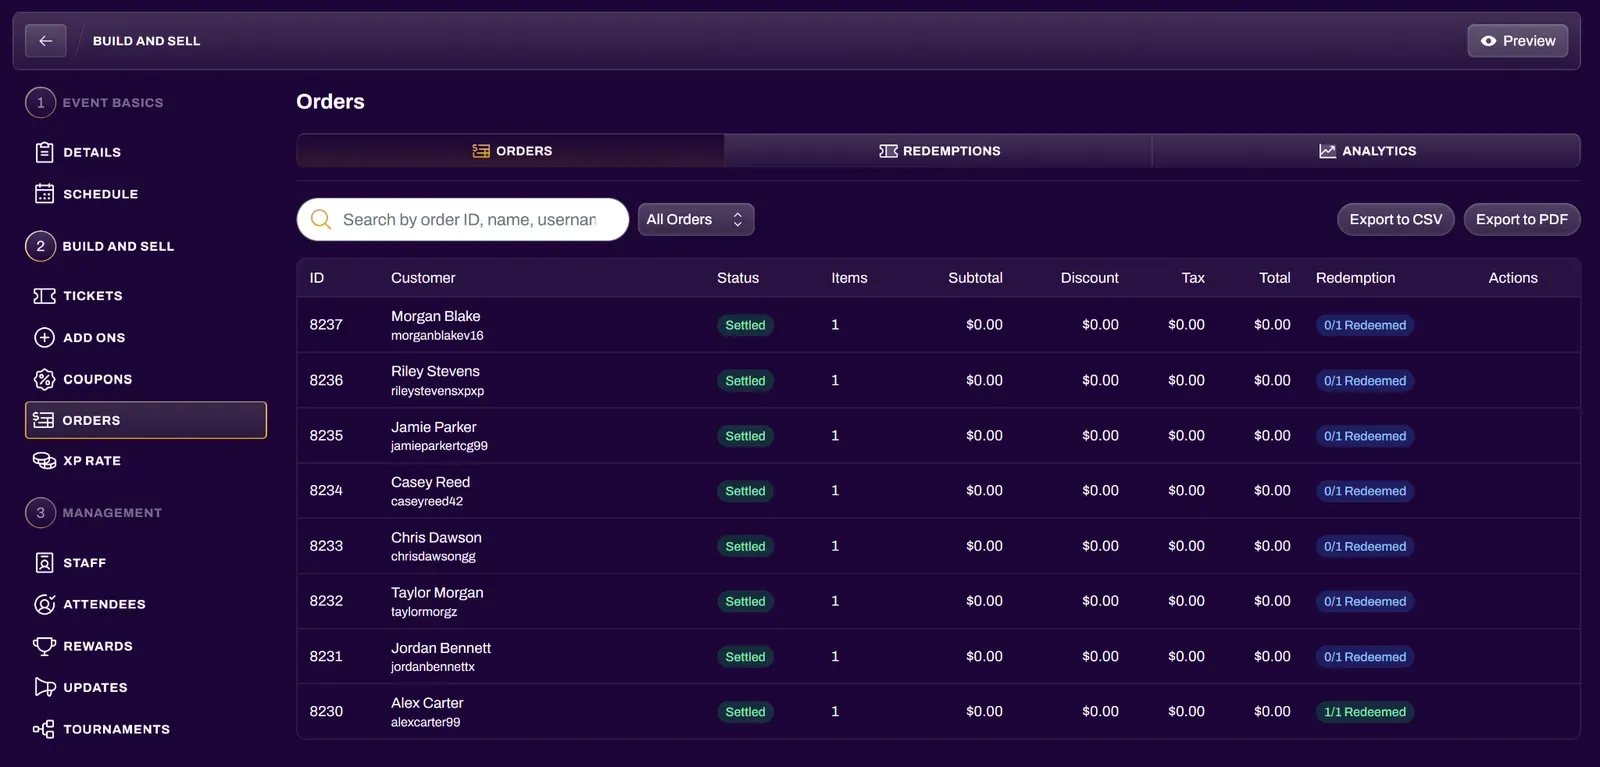Click the search magnifier icon
The height and width of the screenshot is (767, 1600).
tap(321, 219)
